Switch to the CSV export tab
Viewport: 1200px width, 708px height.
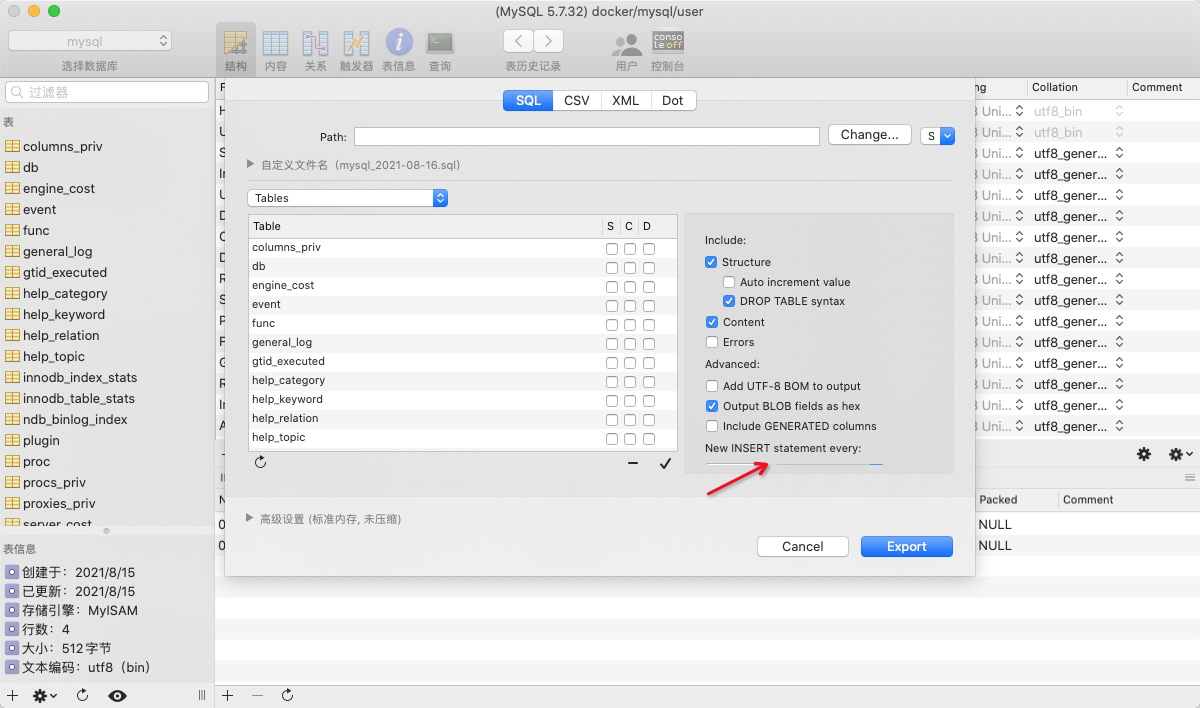[577, 100]
